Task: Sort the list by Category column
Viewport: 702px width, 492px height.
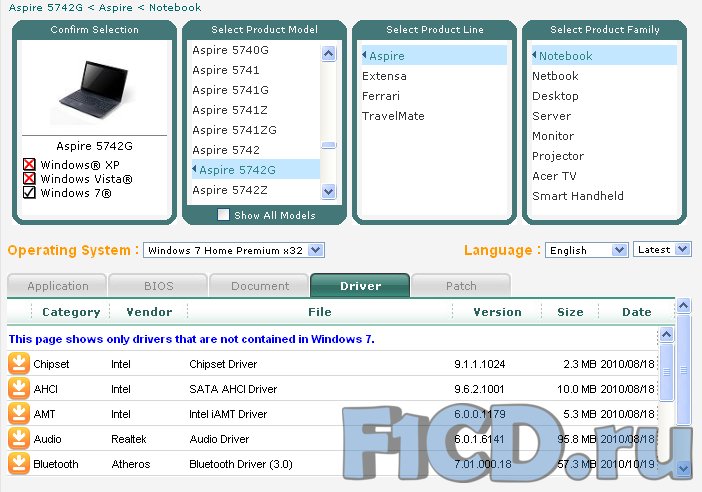Action: 71,312
